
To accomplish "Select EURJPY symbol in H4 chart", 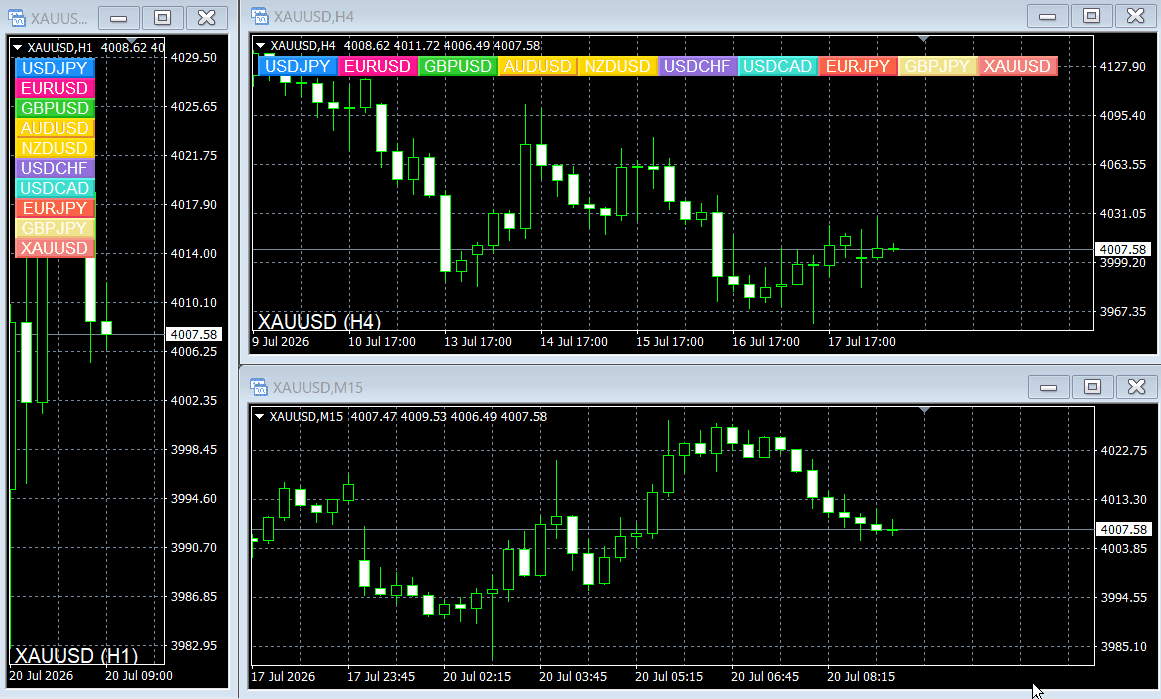I will coord(857,66).
